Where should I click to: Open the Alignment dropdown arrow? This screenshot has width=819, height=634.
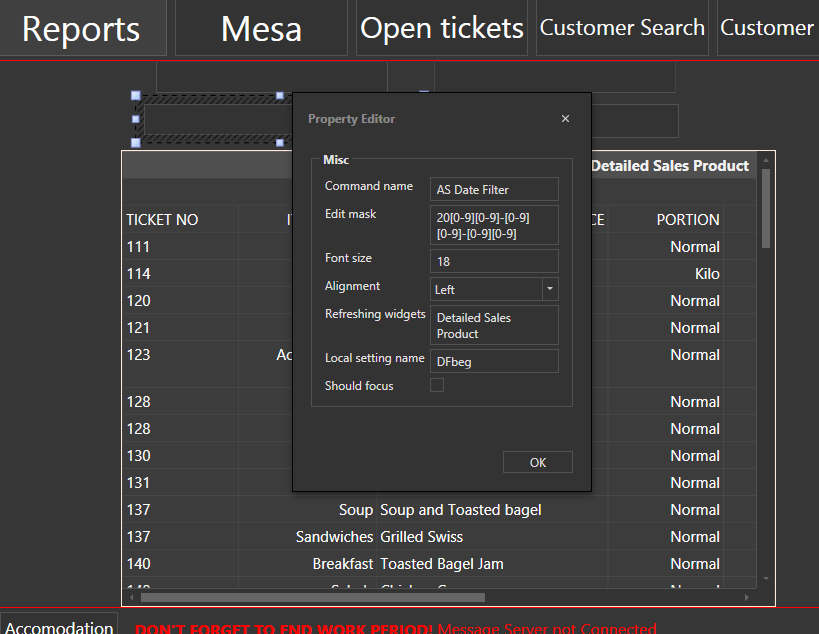tap(549, 289)
